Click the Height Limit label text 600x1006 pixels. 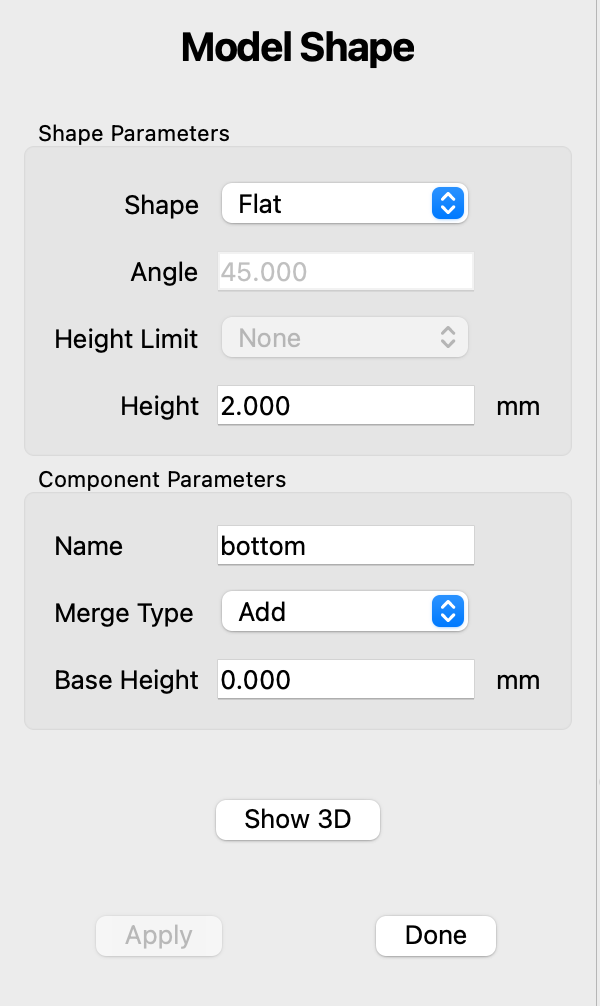point(126,339)
